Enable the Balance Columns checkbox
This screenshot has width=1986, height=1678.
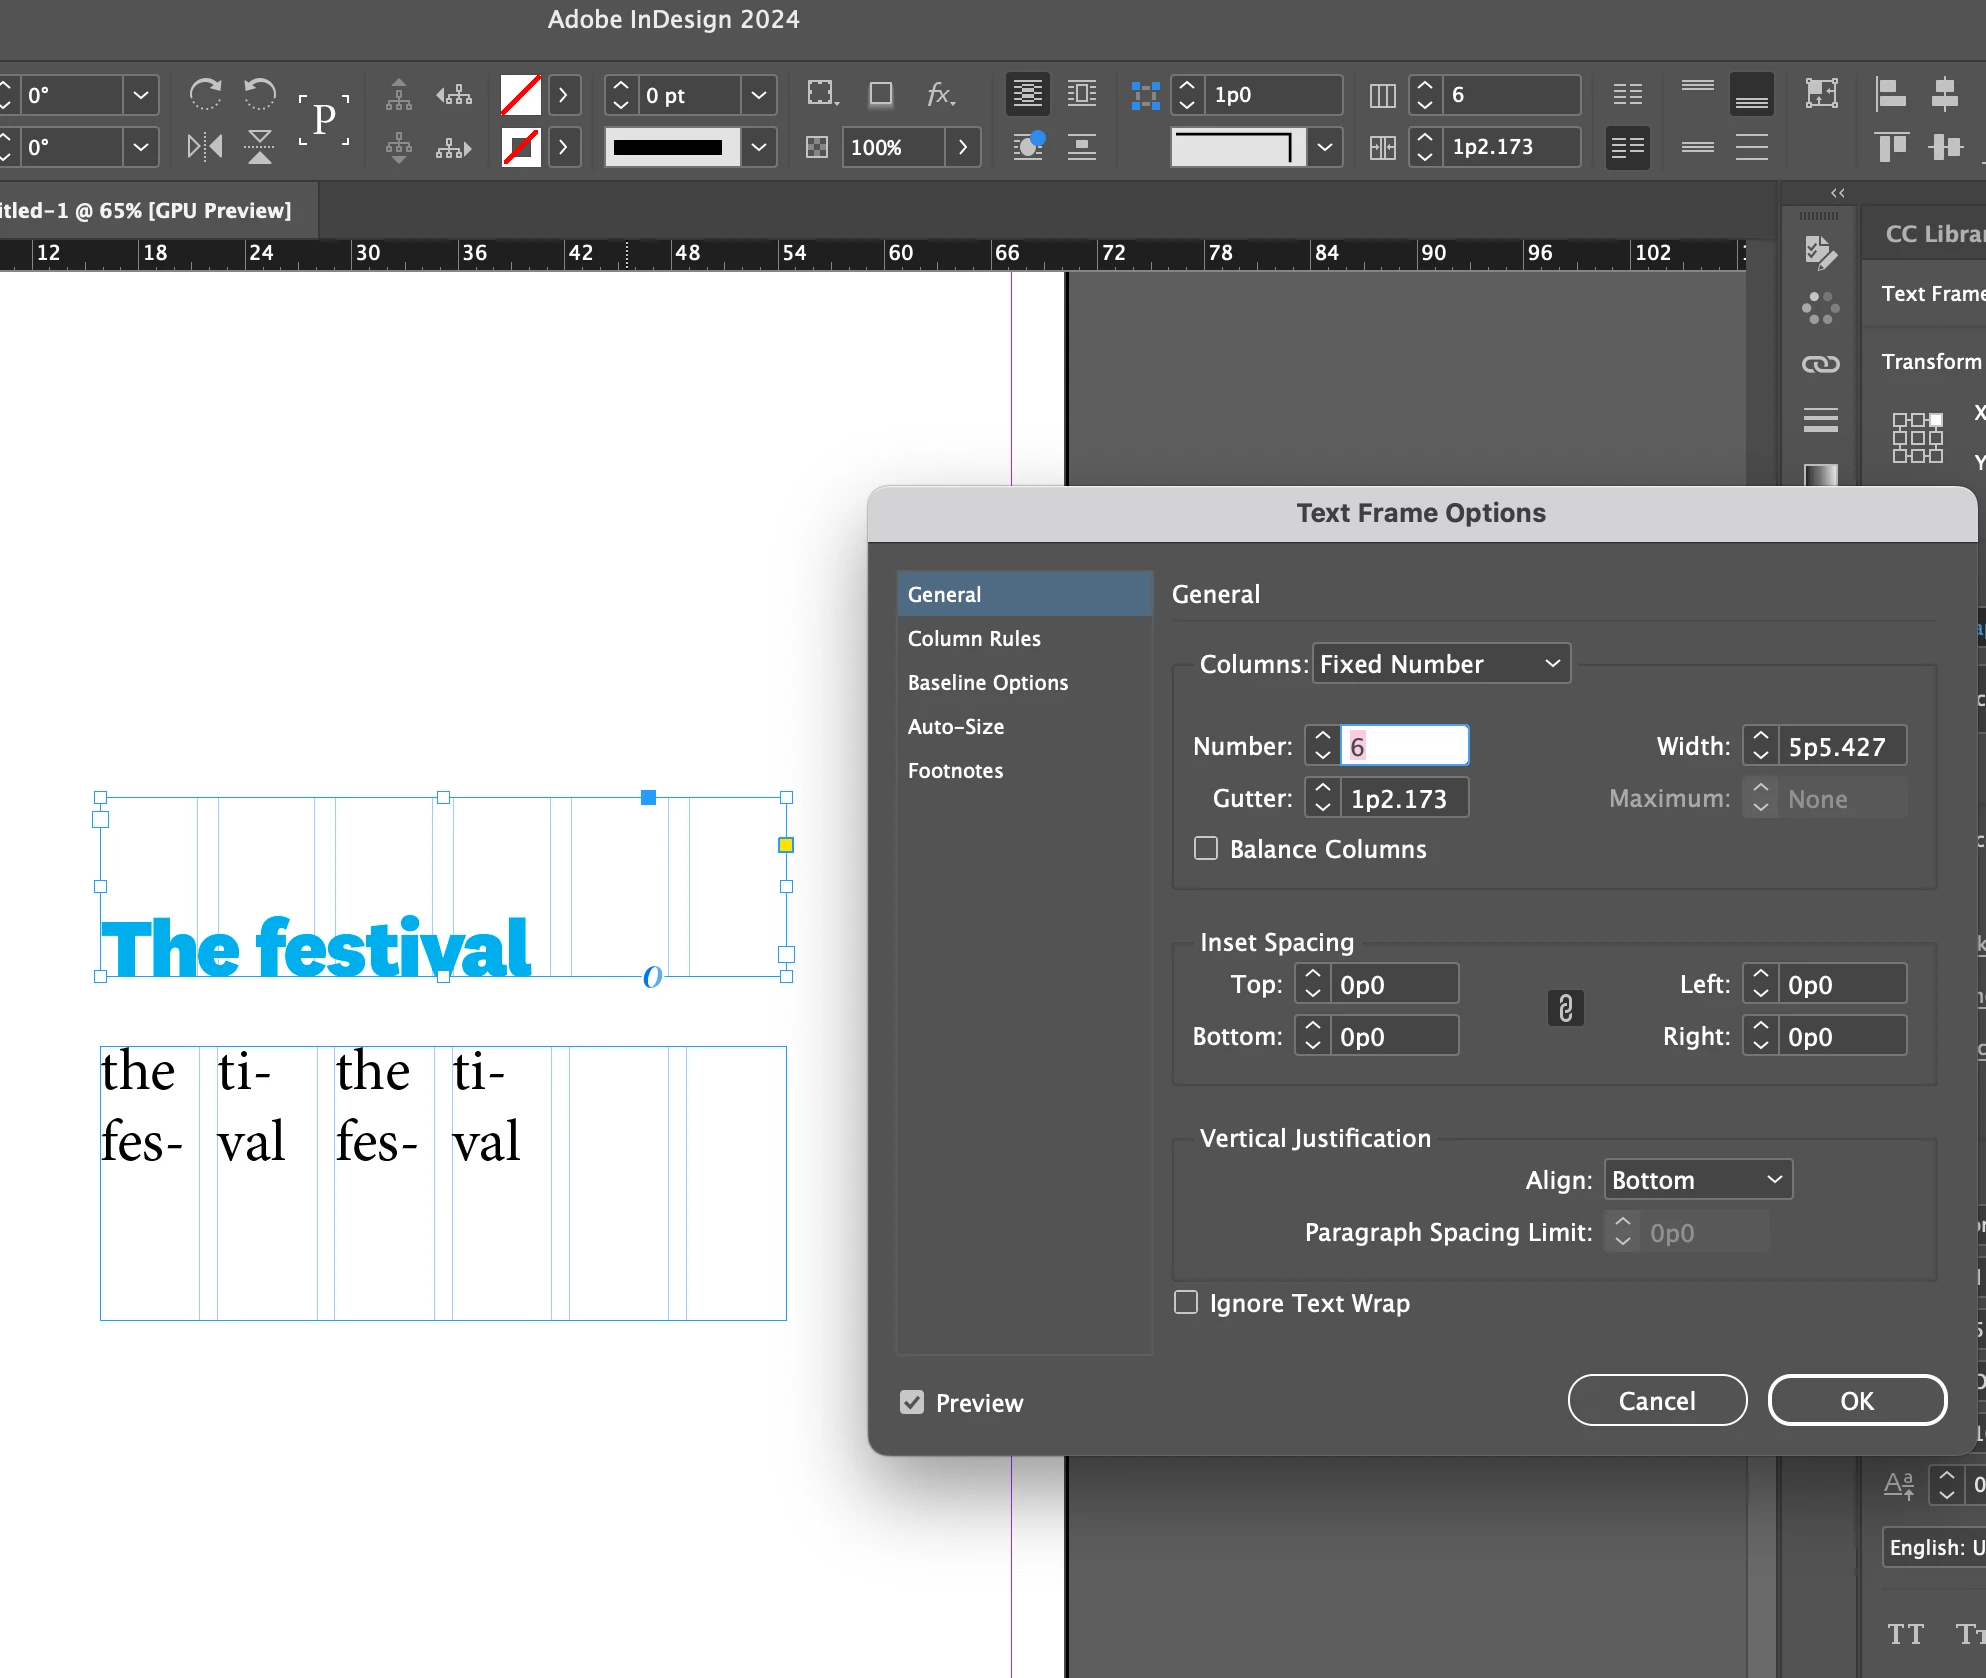click(x=1206, y=849)
